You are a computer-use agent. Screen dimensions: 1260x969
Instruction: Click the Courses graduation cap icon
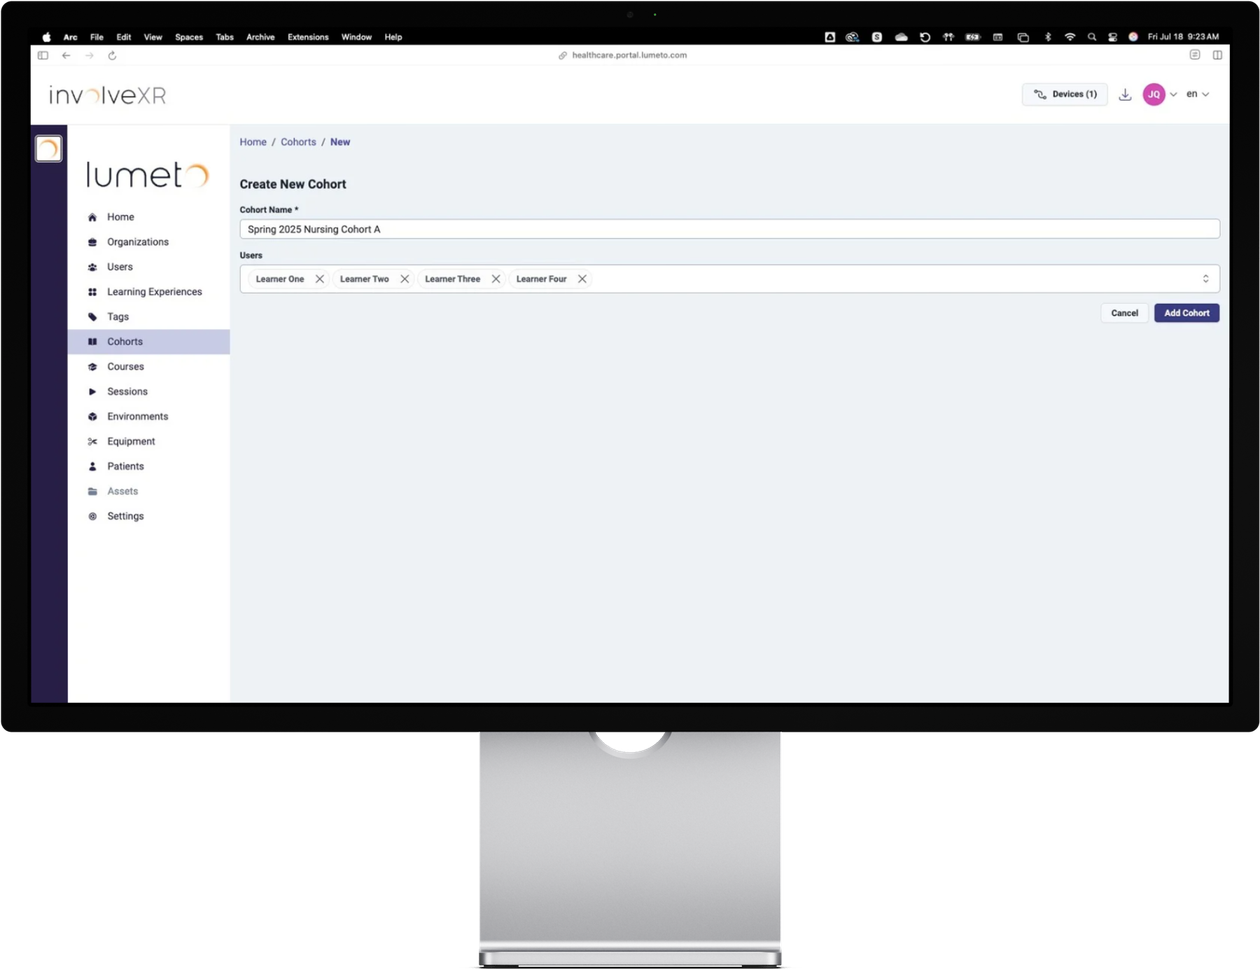coord(92,367)
